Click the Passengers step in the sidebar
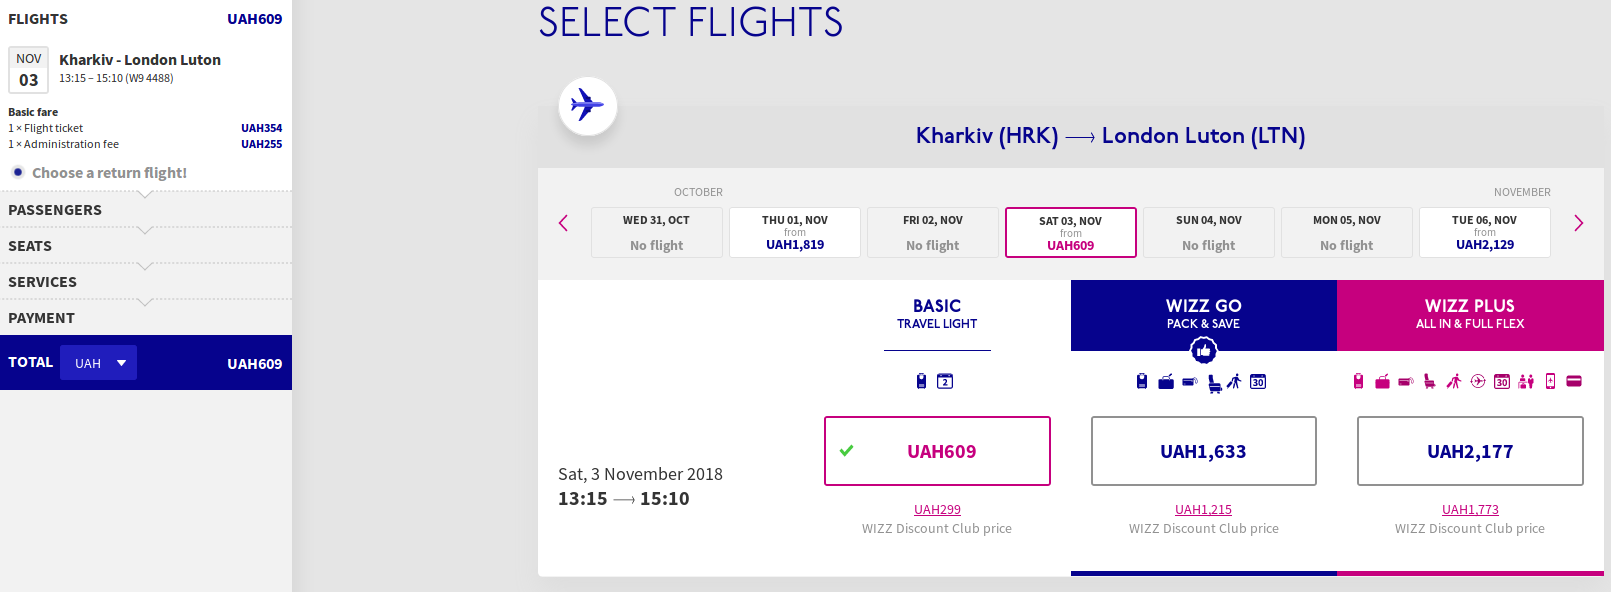The width and height of the screenshot is (1611, 592). [x=55, y=210]
